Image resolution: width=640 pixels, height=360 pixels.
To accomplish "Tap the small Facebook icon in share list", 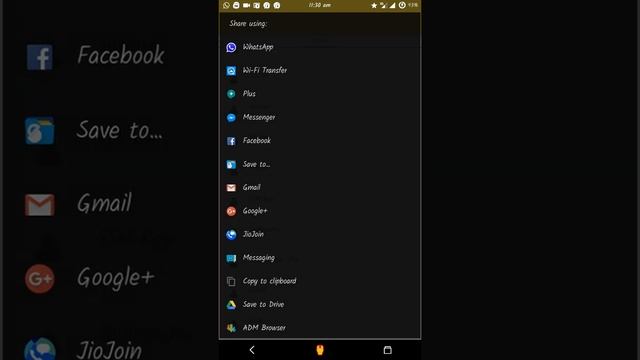I will click(231, 141).
